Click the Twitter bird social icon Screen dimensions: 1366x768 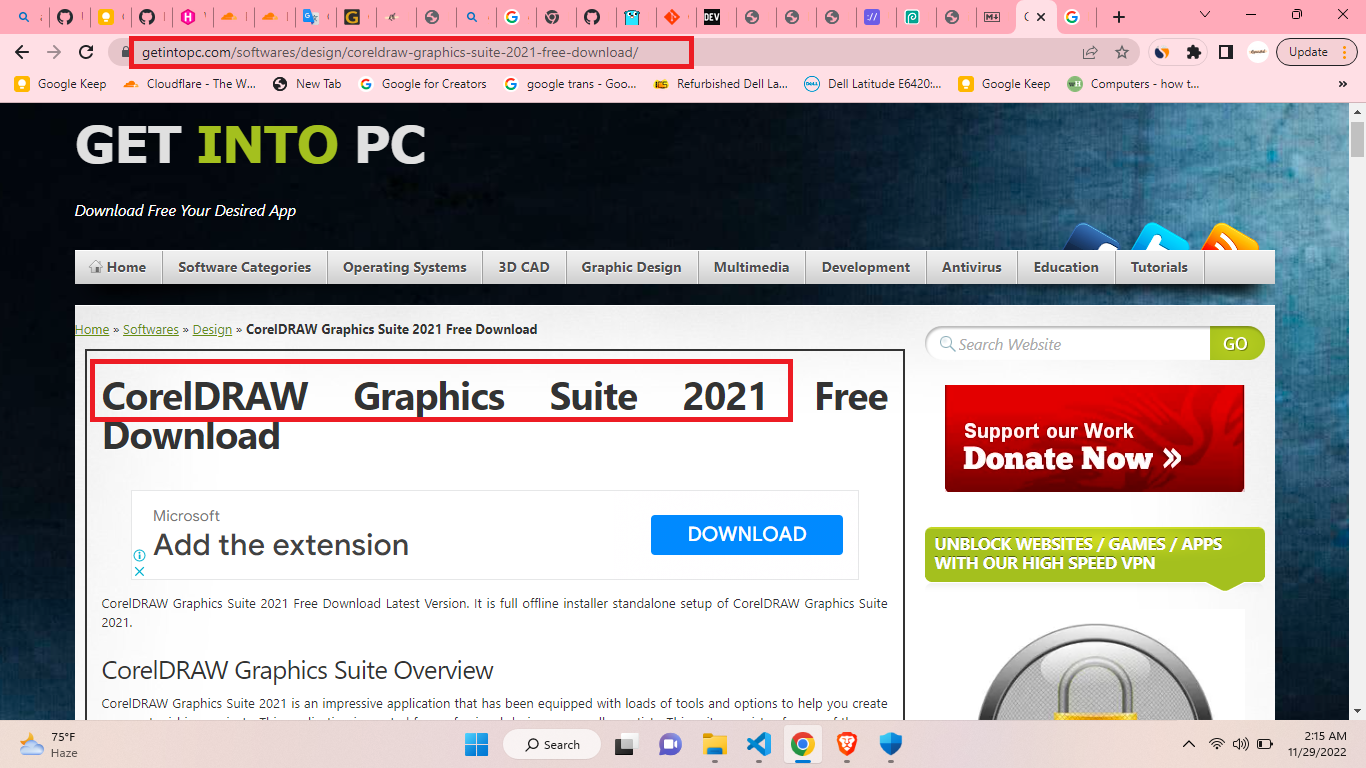coord(1160,237)
